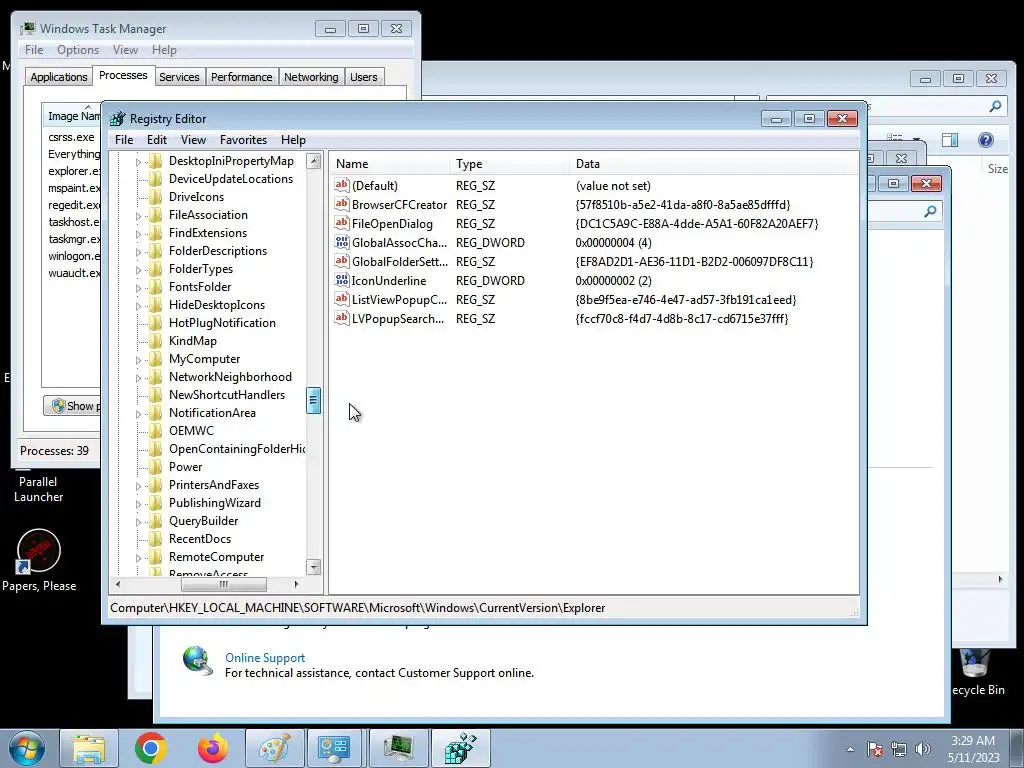The image size is (1024, 768).
Task: Switch to Task Manager Performance tab
Action: point(241,77)
